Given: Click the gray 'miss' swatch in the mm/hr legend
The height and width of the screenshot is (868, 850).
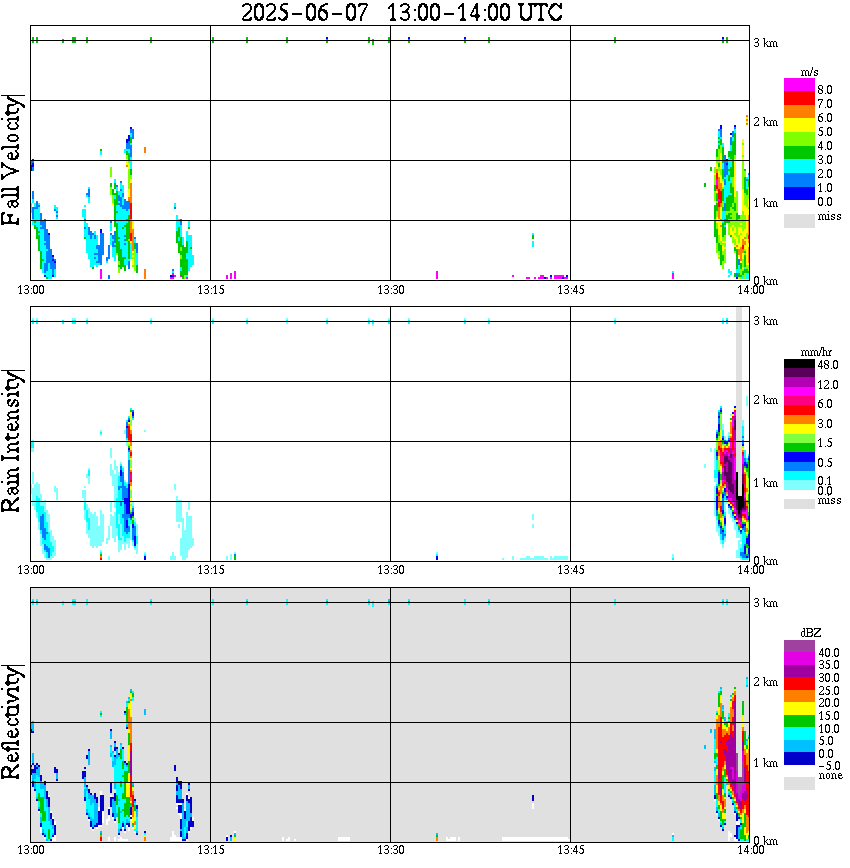Looking at the screenshot, I should pos(799,504).
